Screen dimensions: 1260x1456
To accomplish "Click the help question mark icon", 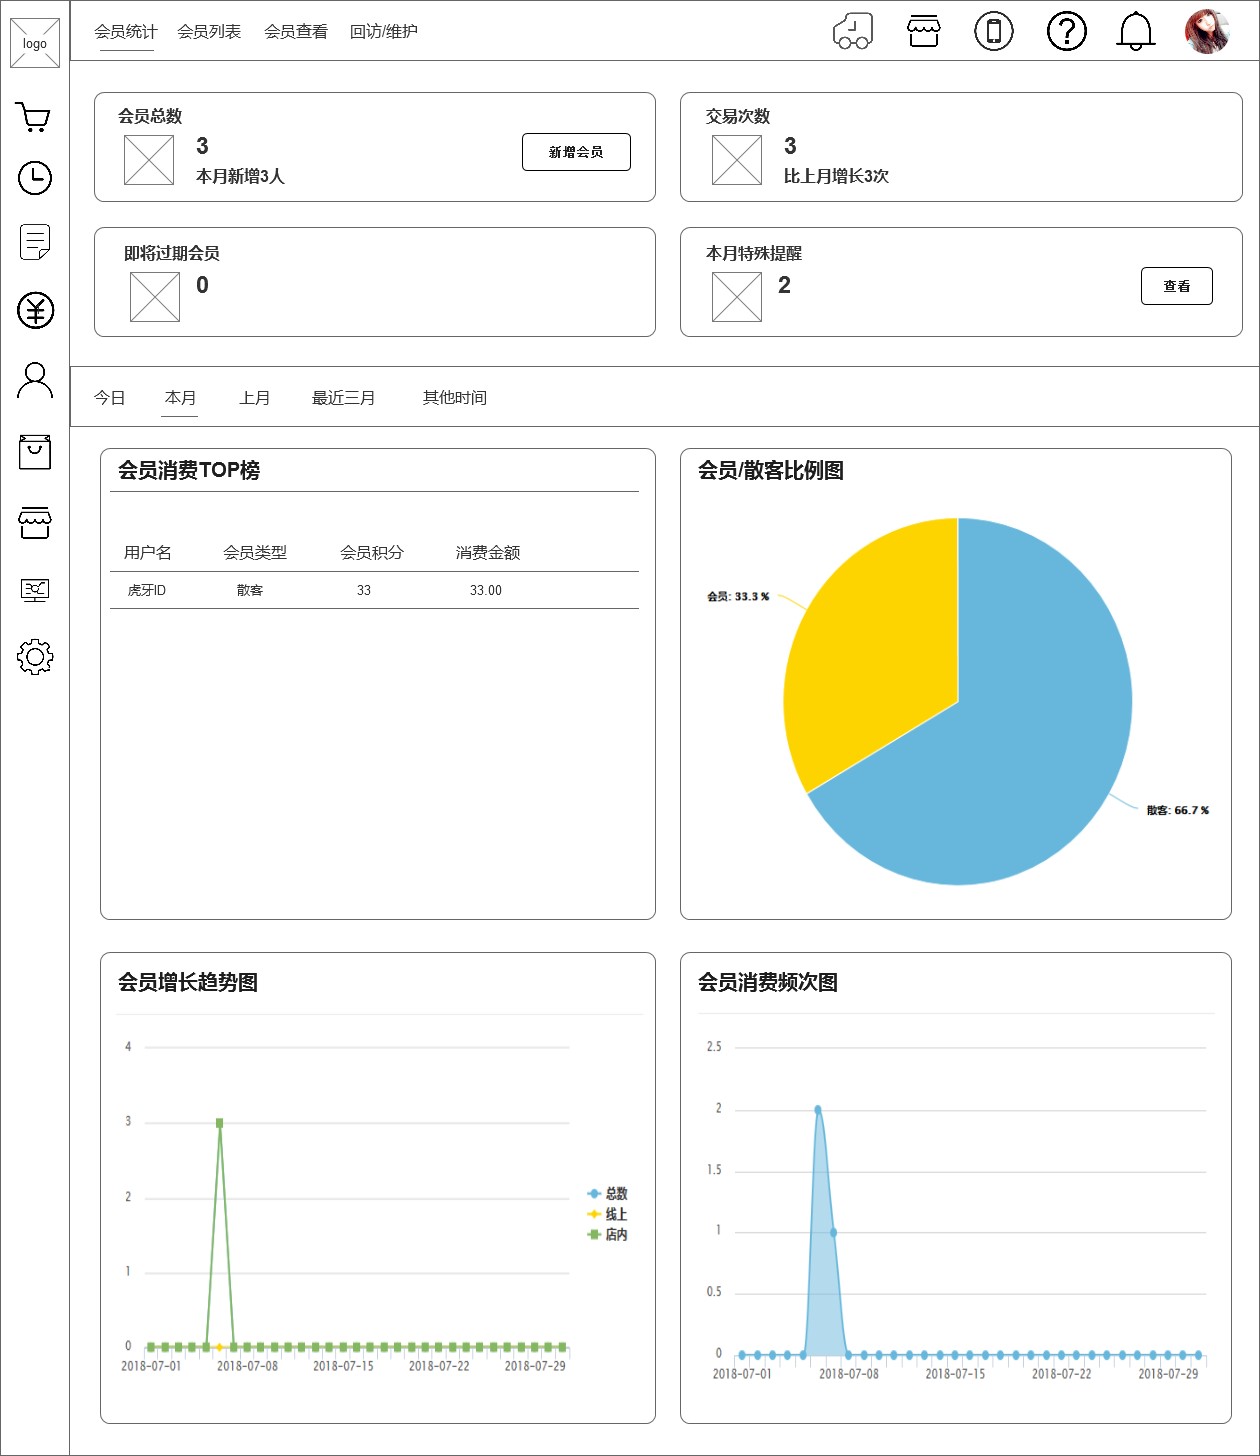I will pos(1066,32).
